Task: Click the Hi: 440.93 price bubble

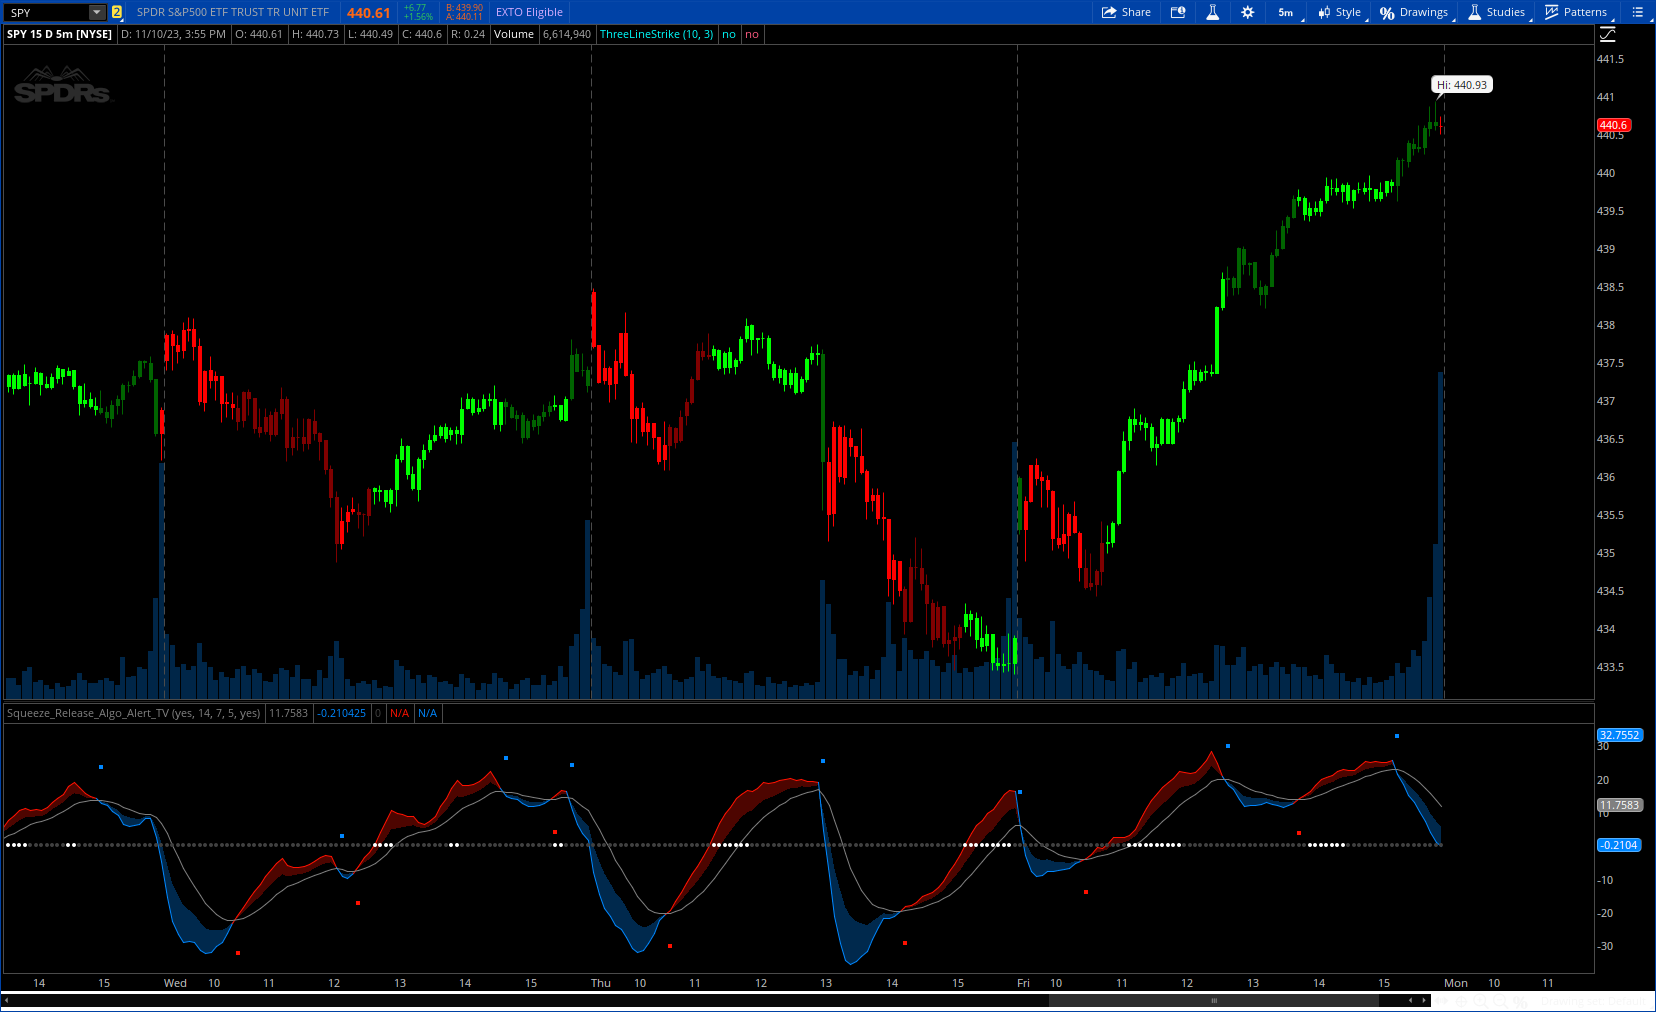Action: click(x=1462, y=85)
